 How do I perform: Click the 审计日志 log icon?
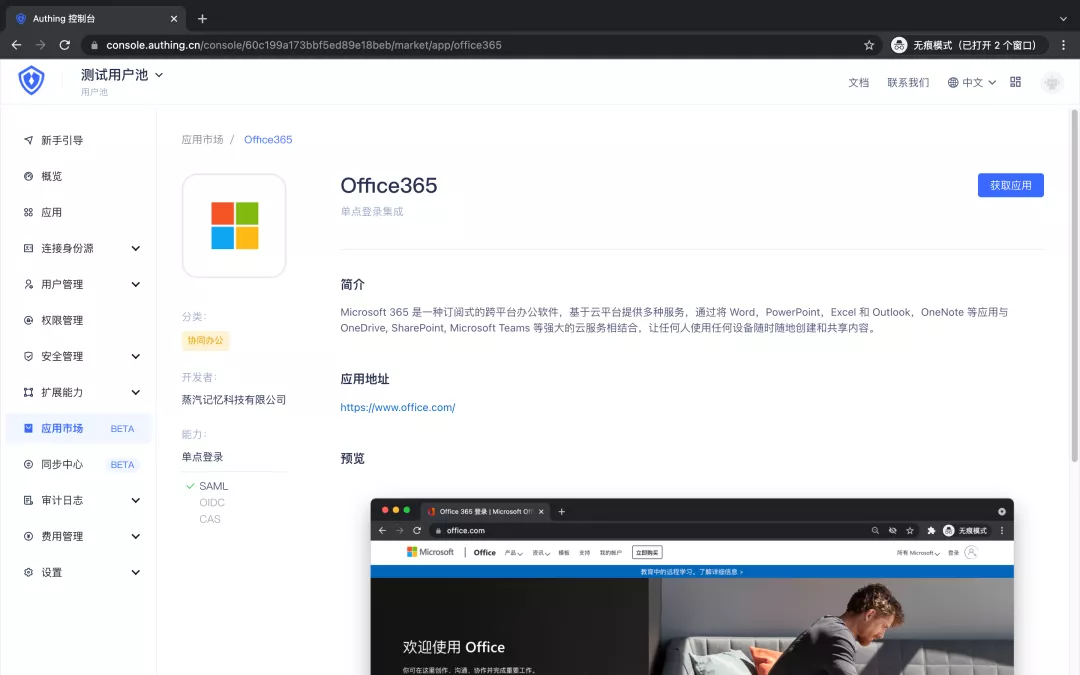(x=28, y=500)
